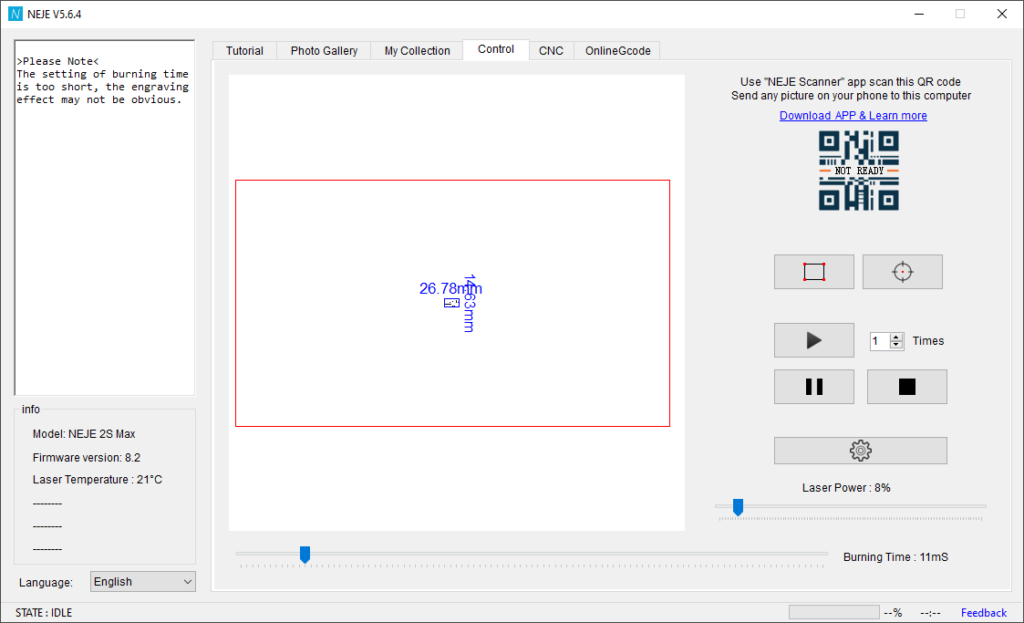
Task: Open settings with the gear button
Action: pos(861,451)
